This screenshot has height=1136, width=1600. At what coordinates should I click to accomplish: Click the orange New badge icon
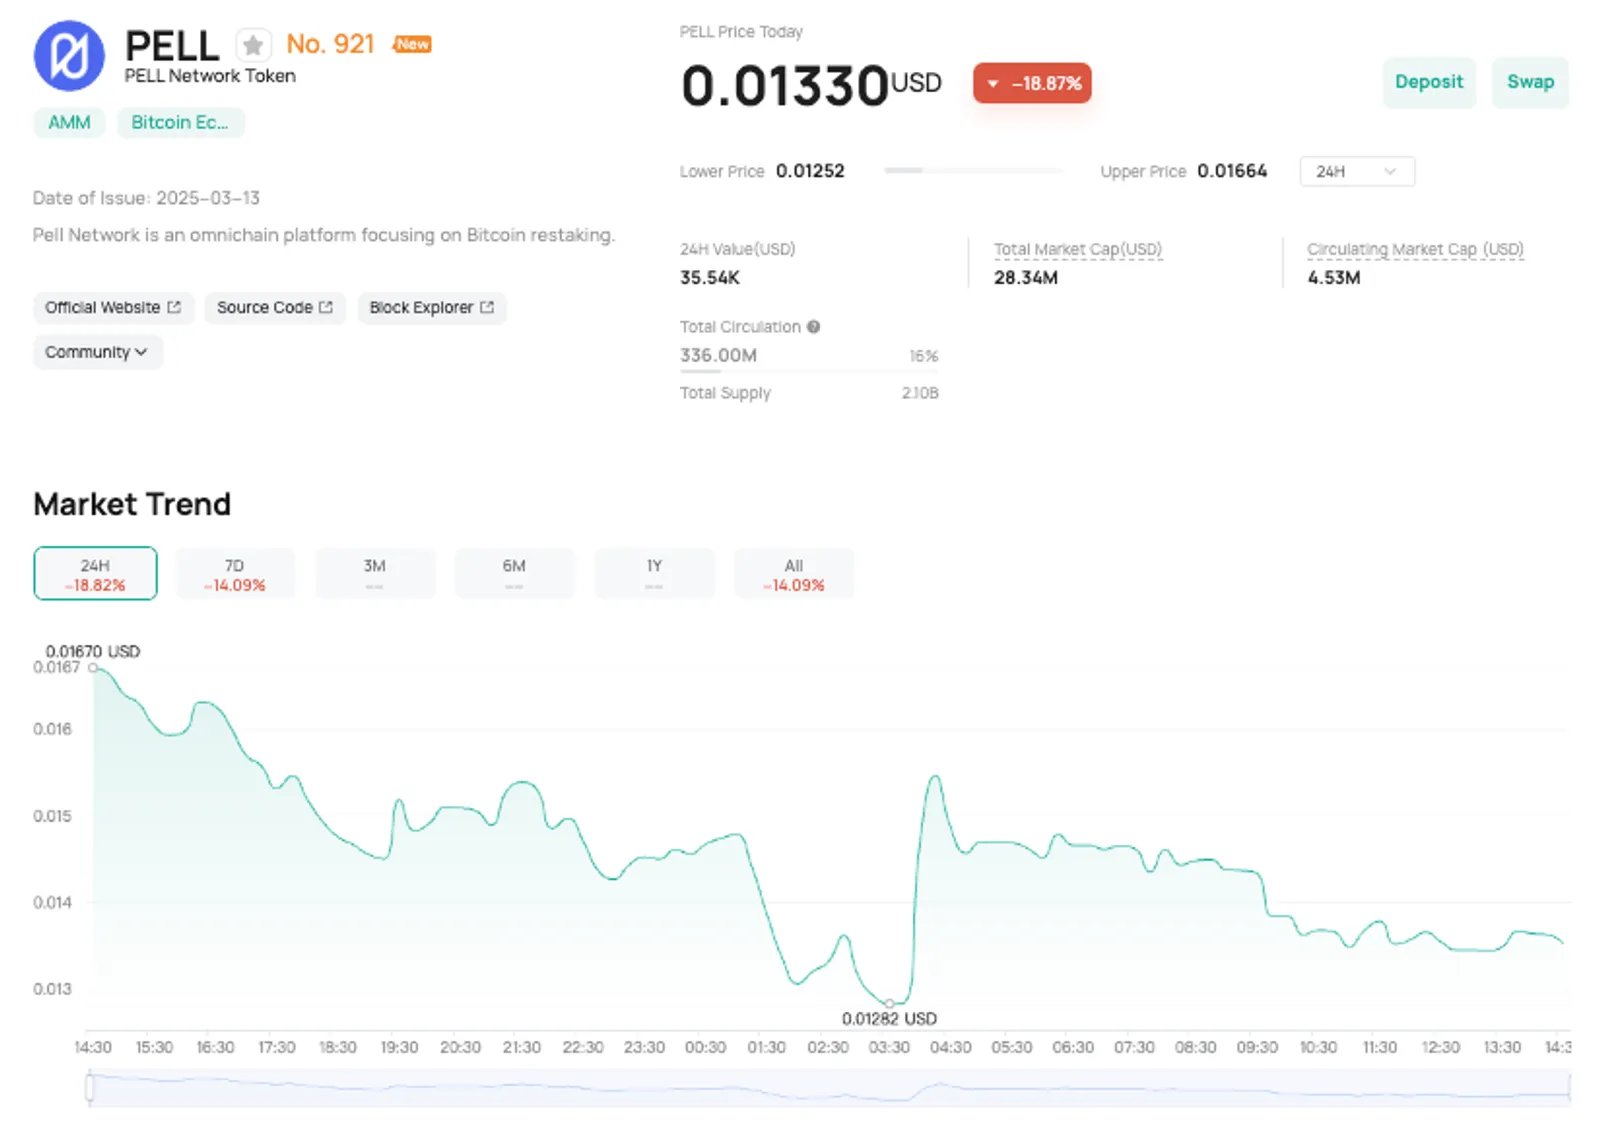coord(412,44)
